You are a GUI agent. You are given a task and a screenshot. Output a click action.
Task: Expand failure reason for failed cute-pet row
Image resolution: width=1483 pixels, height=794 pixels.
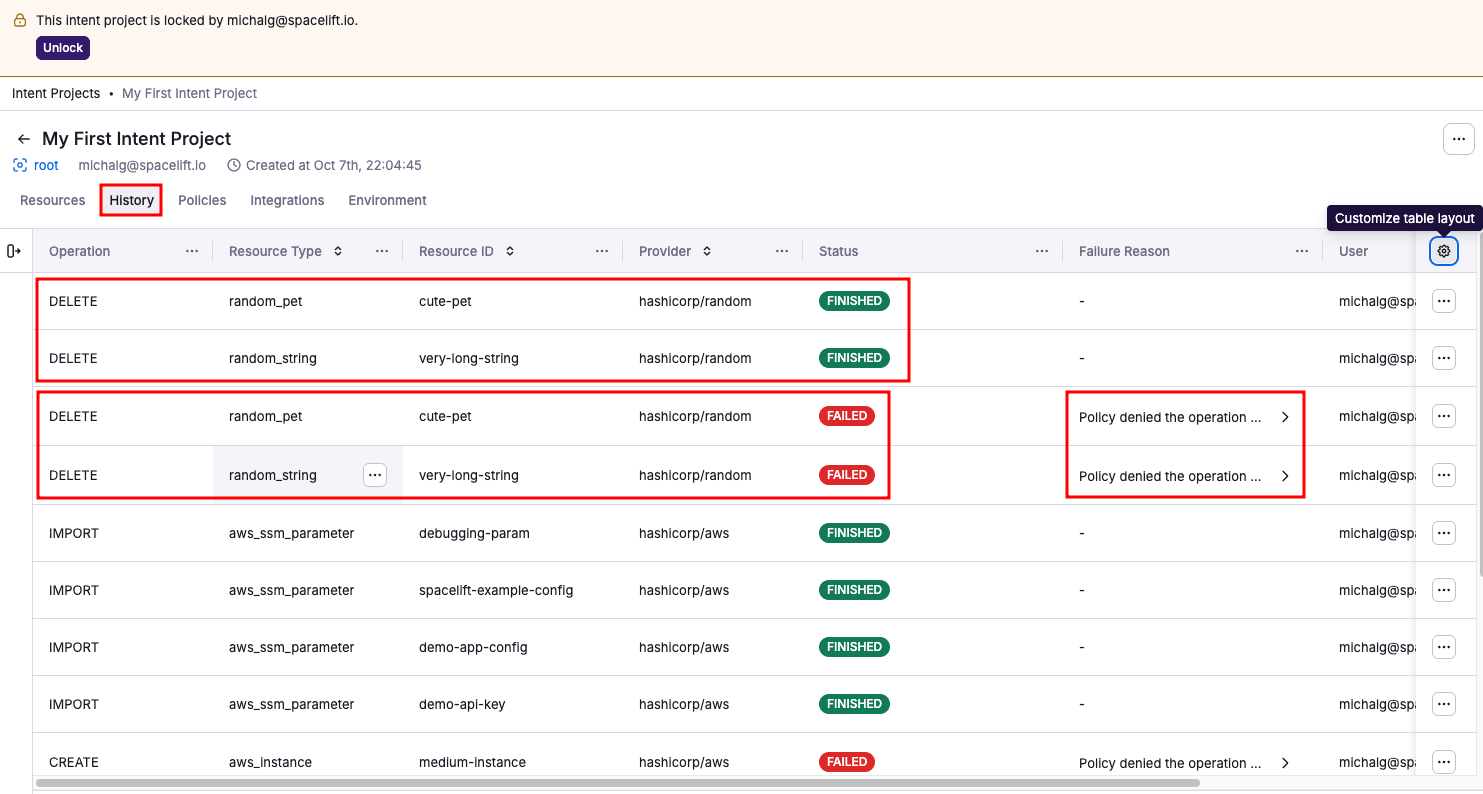(1286, 419)
